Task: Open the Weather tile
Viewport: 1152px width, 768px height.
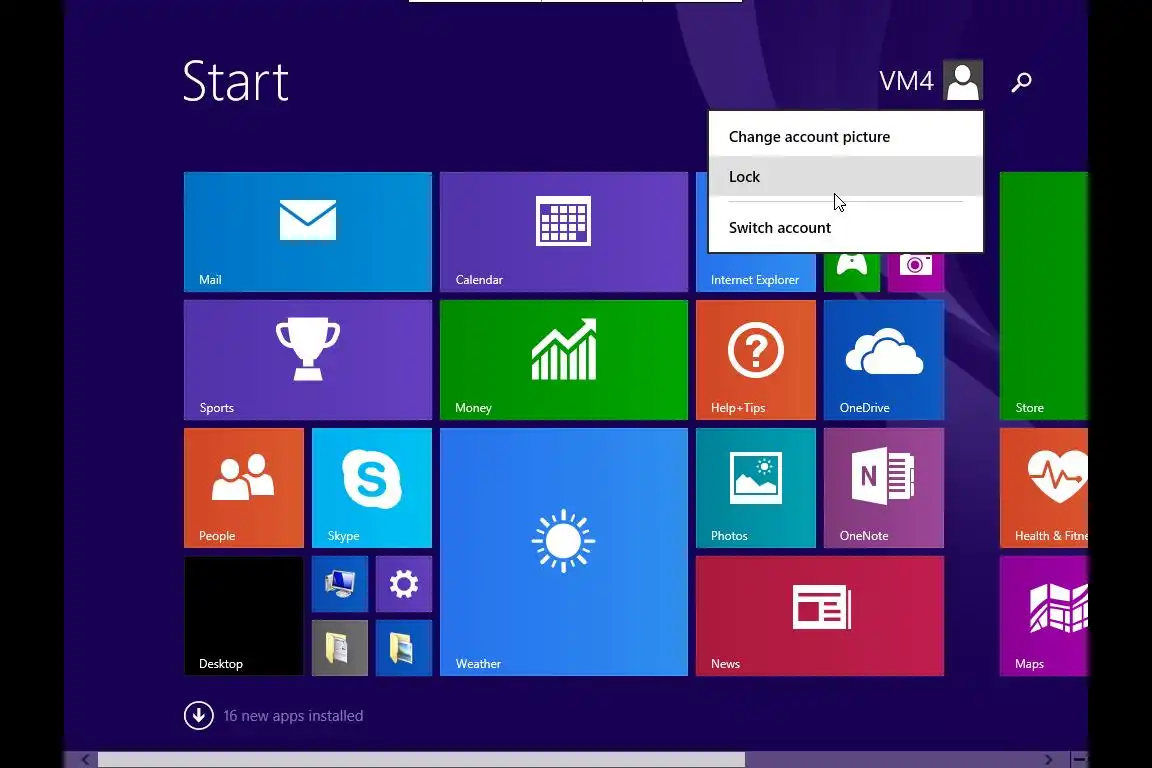Action: (564, 552)
